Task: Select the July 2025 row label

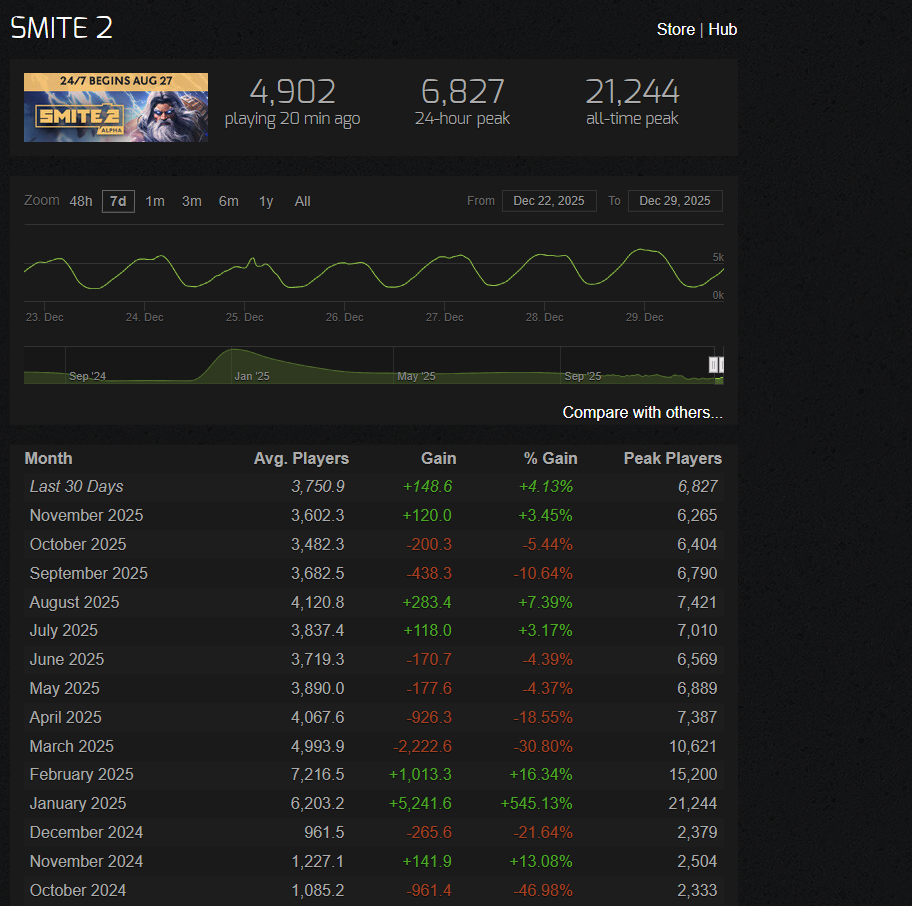Action: 63,630
